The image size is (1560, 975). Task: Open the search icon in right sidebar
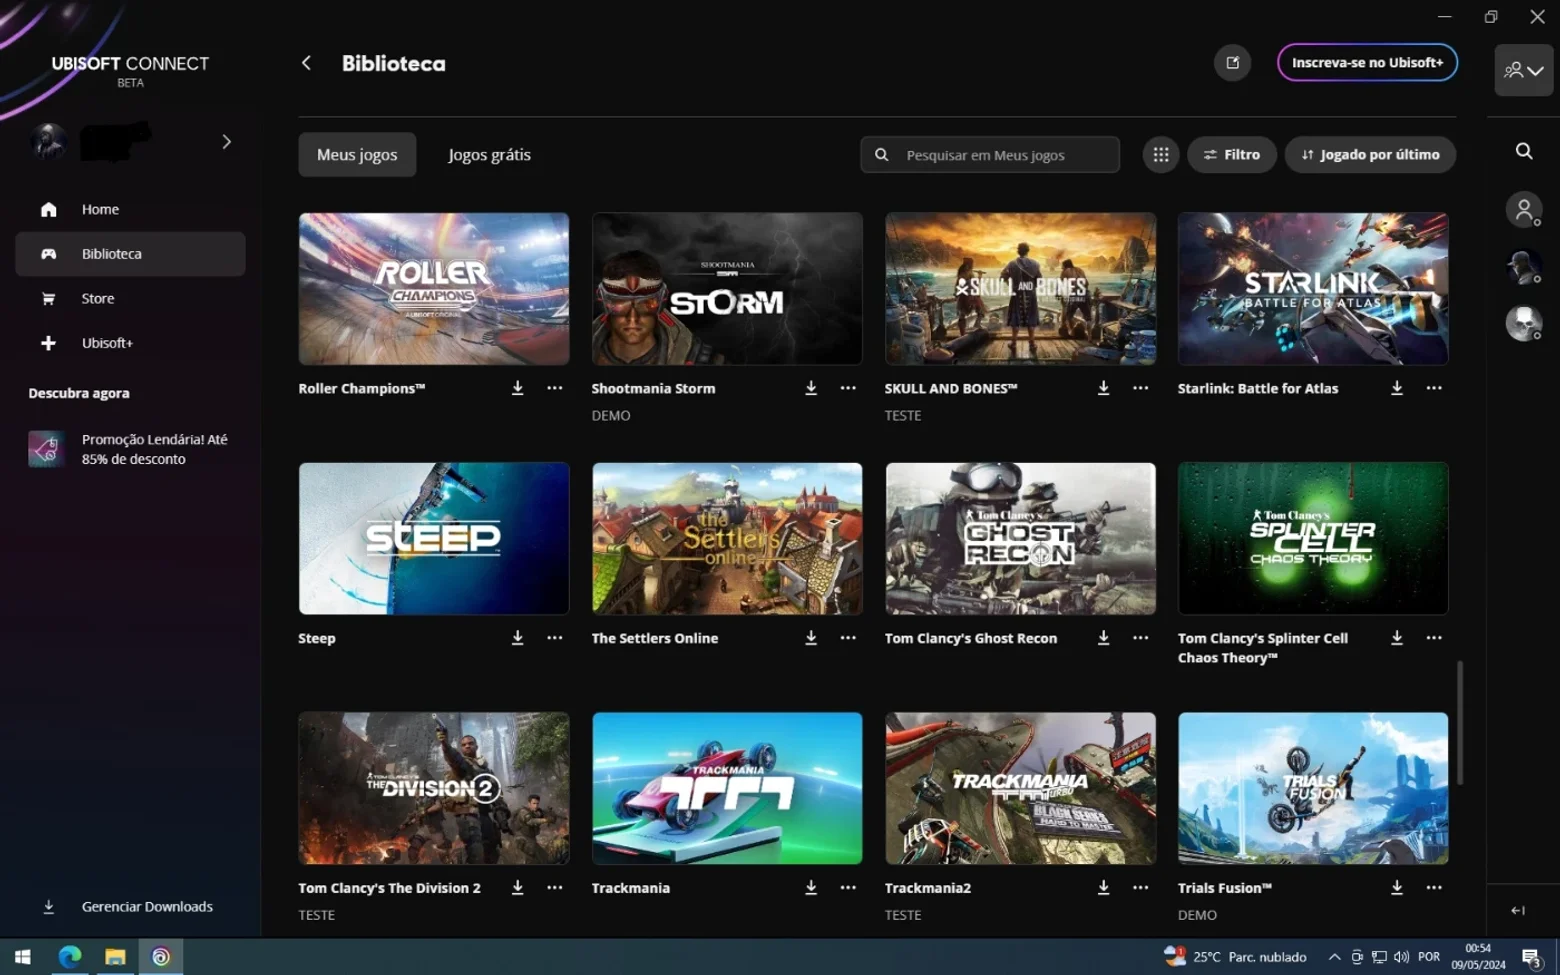pyautogui.click(x=1524, y=151)
